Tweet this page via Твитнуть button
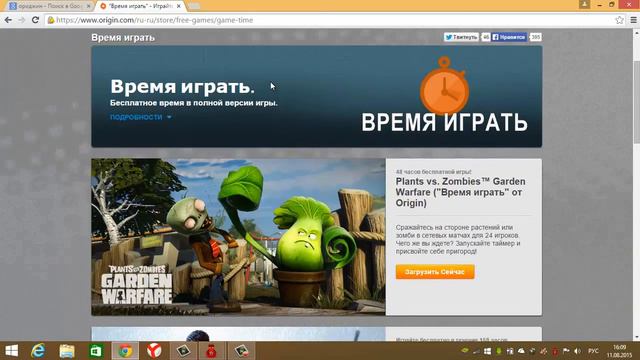 (x=461, y=37)
